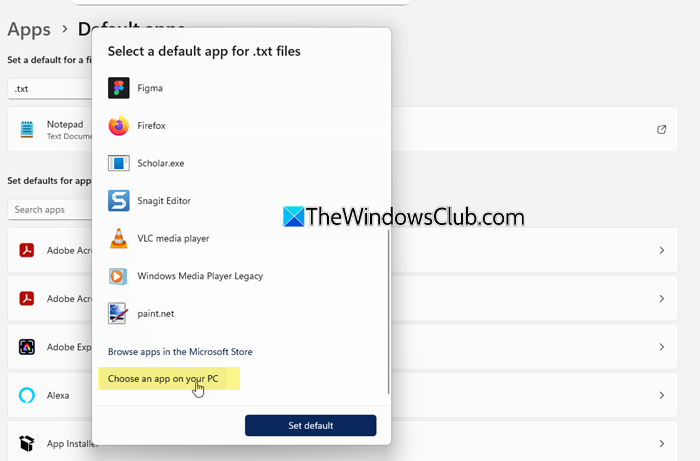Expand the App Installer row chevron
The width and height of the screenshot is (700, 461).
pyautogui.click(x=662, y=443)
